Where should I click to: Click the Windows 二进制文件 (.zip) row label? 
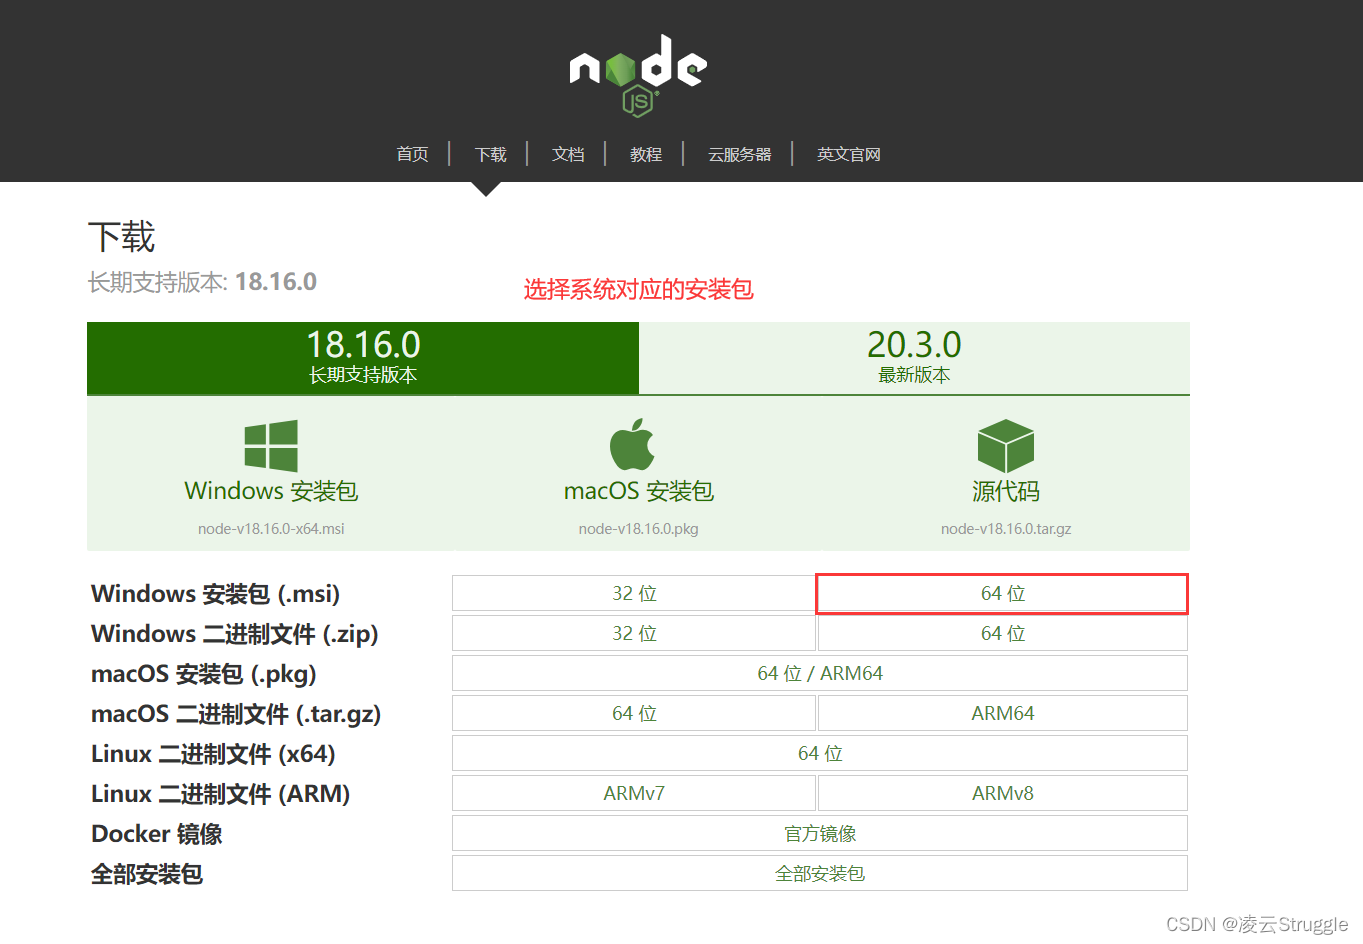point(235,634)
